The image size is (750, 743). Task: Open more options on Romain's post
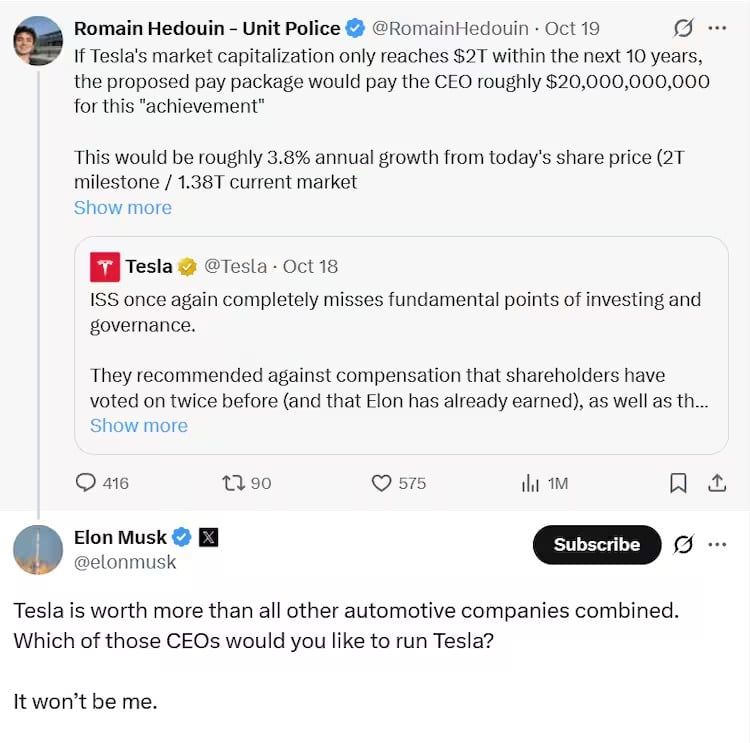point(717,28)
